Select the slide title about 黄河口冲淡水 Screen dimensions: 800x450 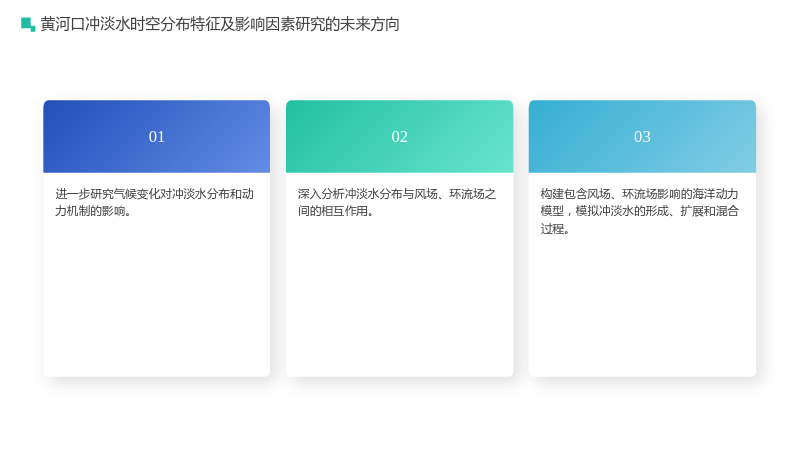coord(220,24)
